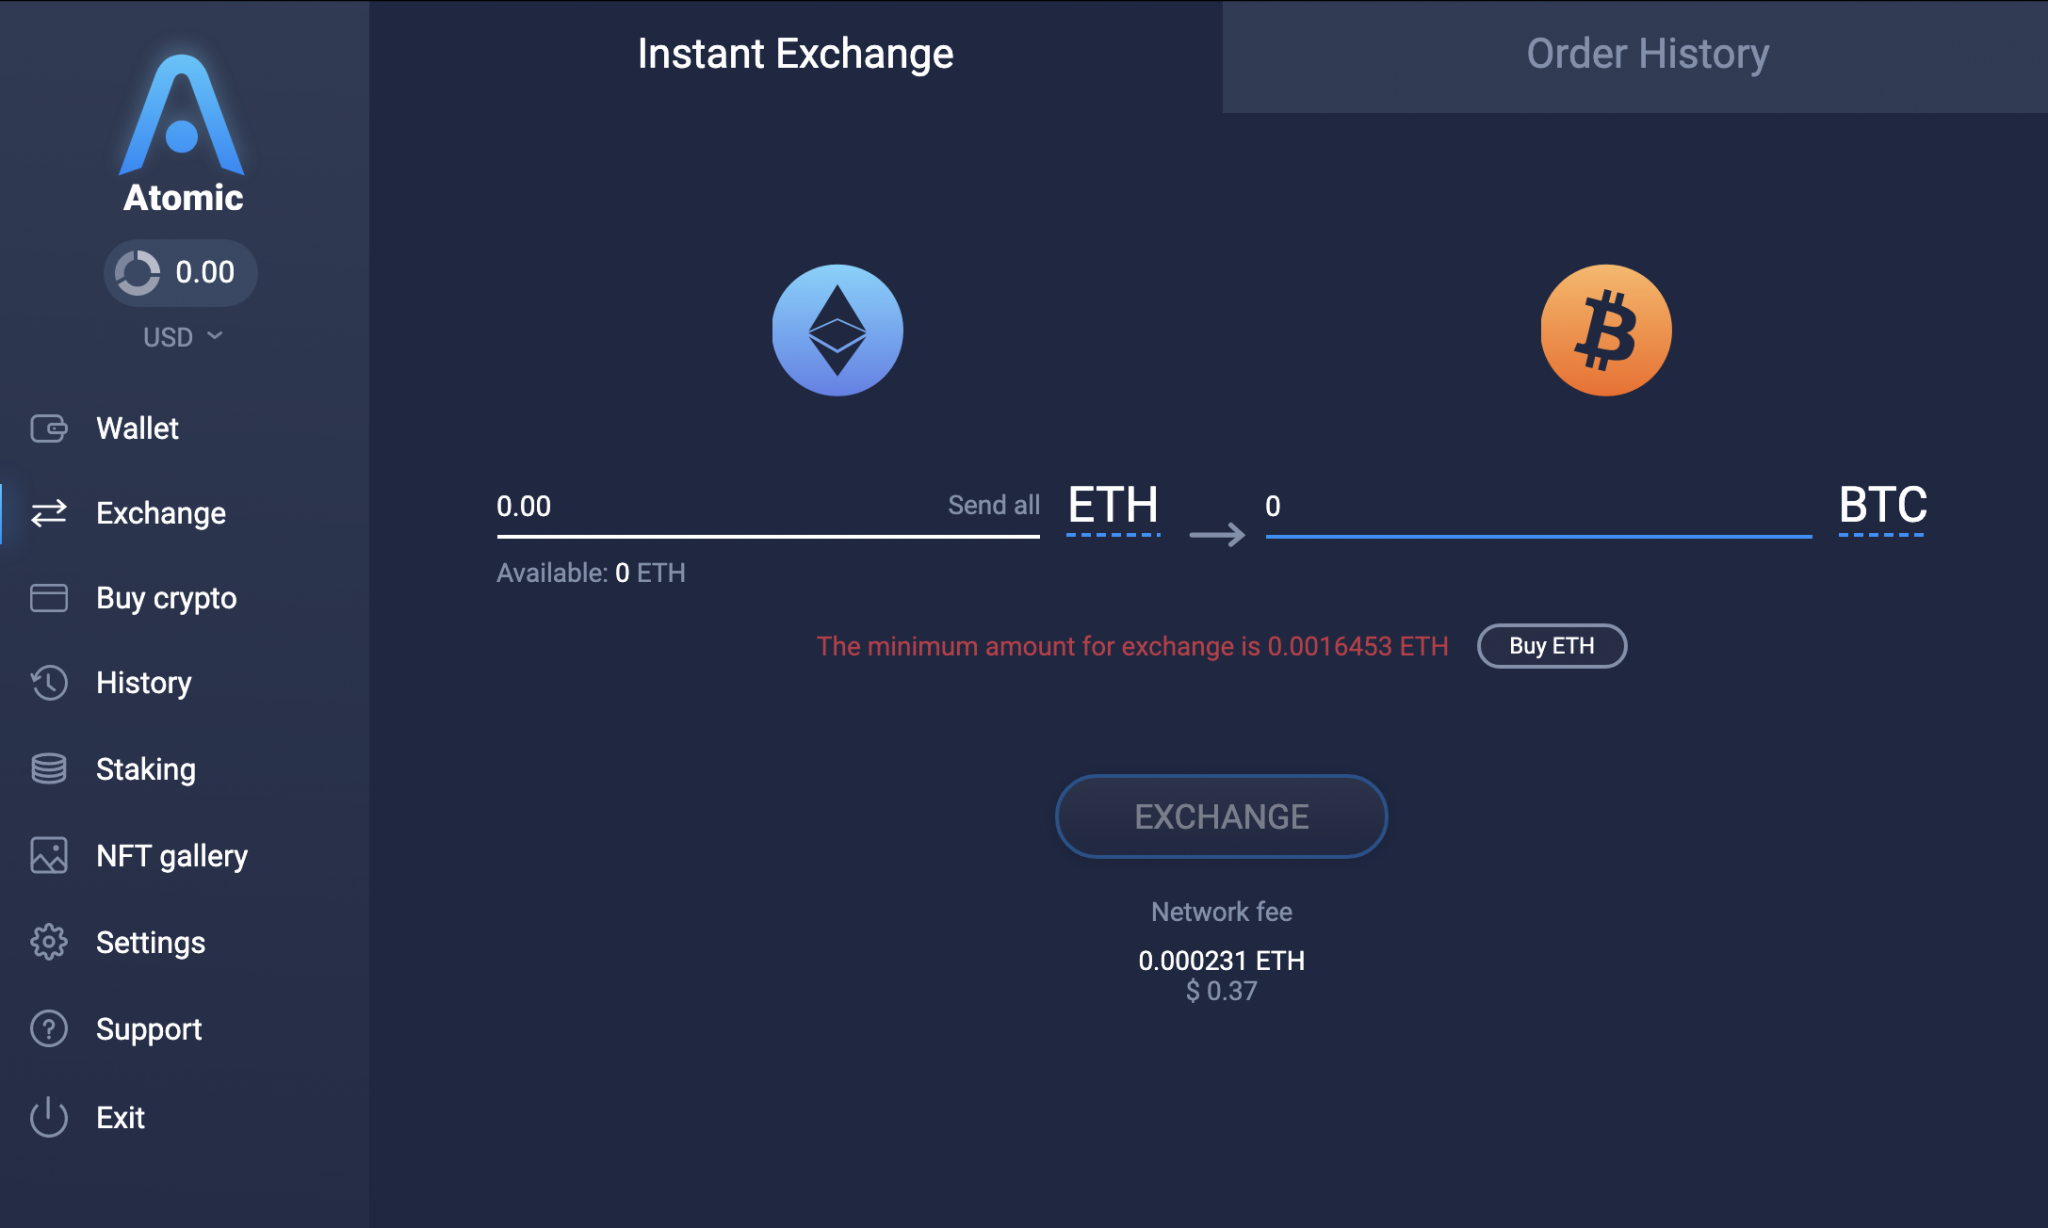This screenshot has height=1228, width=2048.
Task: Select the Wallet sidebar icon
Action: click(x=49, y=428)
